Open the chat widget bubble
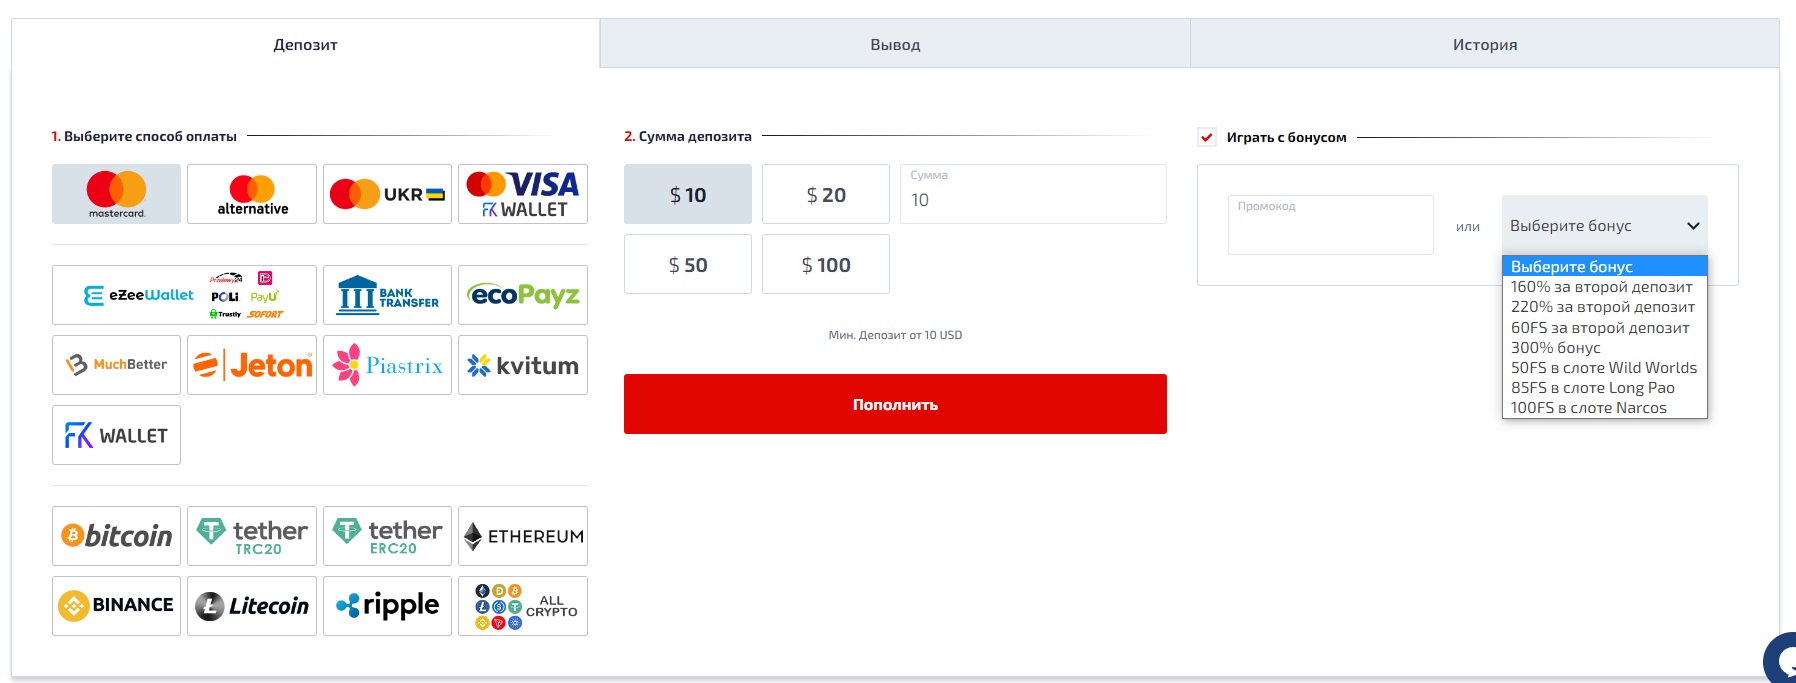 point(1780,658)
